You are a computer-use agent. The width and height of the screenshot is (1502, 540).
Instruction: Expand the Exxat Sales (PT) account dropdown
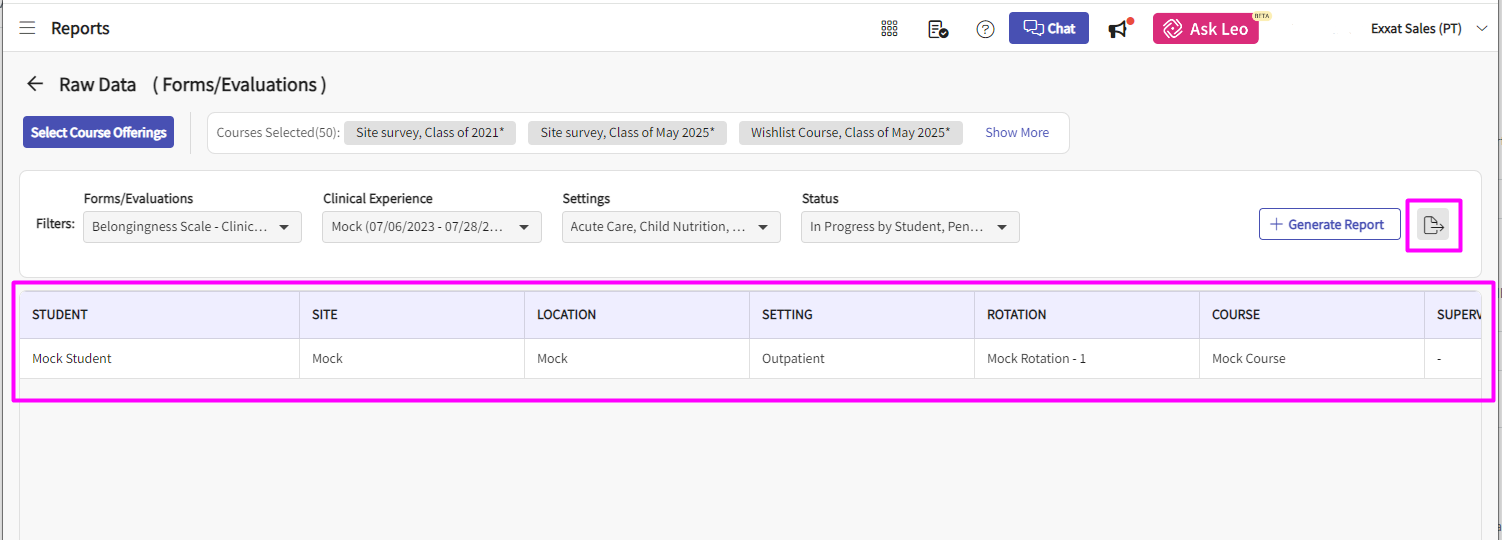tap(1429, 29)
